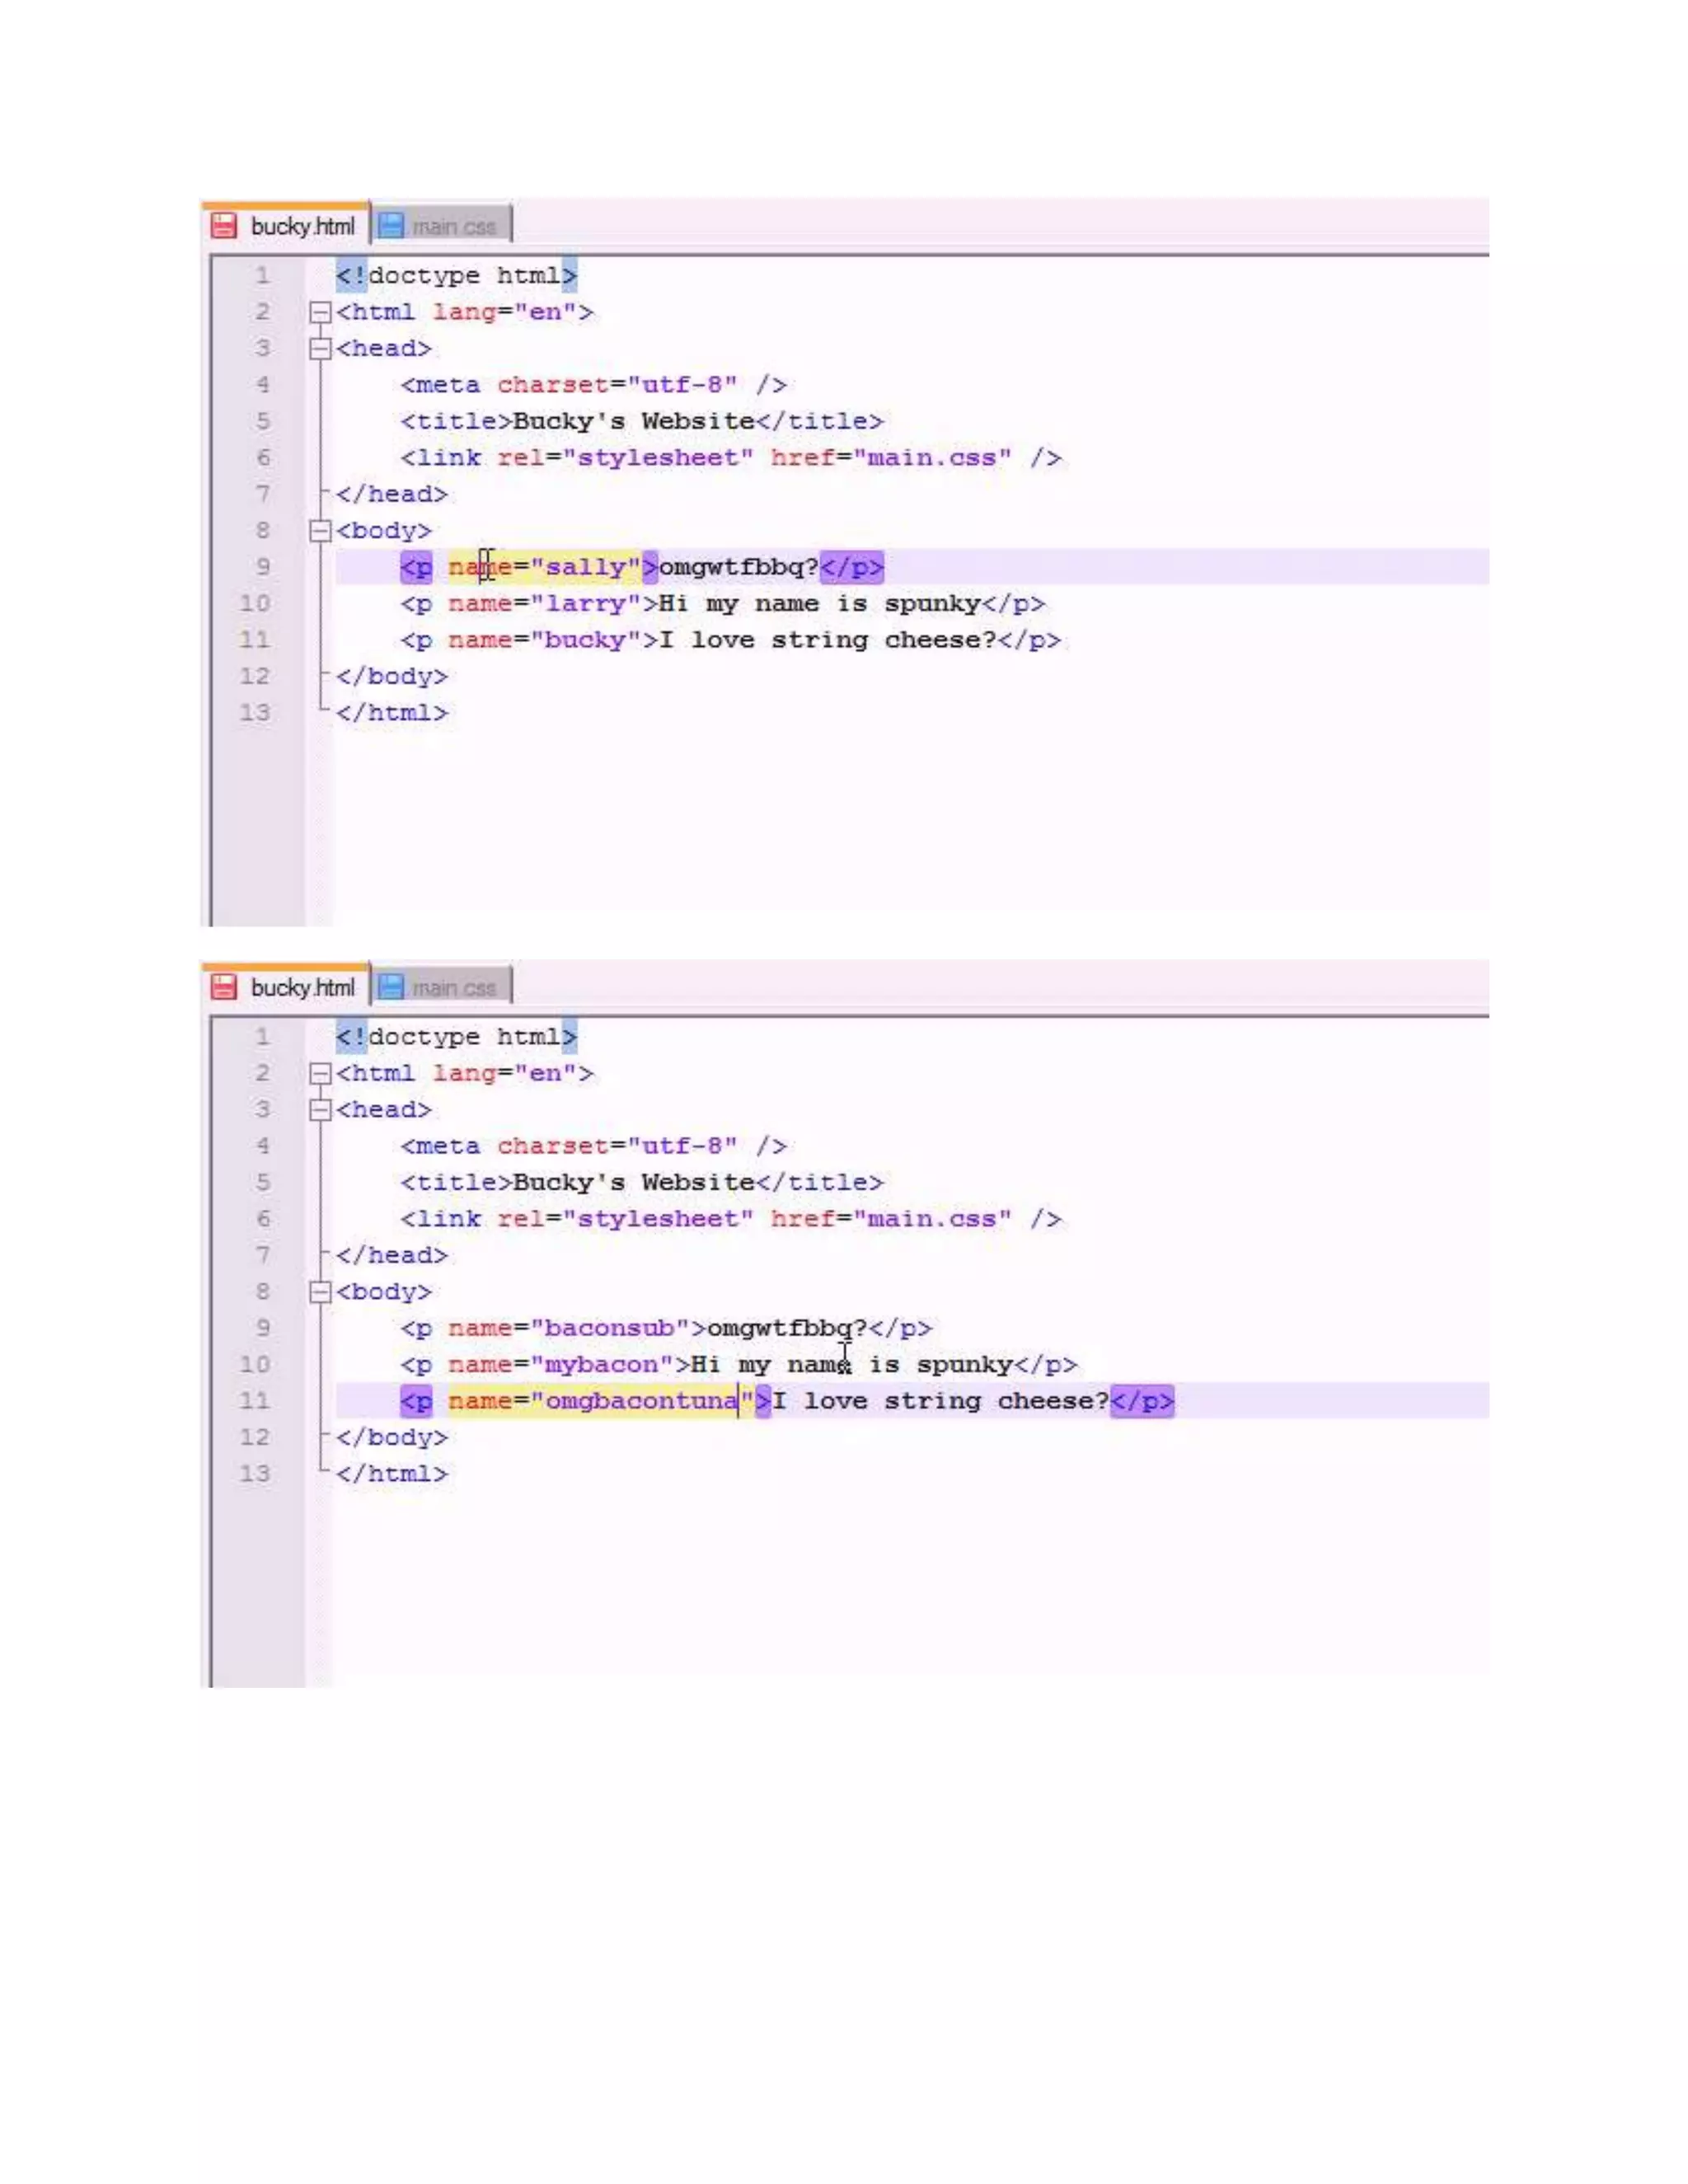Place cursor in the "mybacon" attribute value

pos(601,1364)
